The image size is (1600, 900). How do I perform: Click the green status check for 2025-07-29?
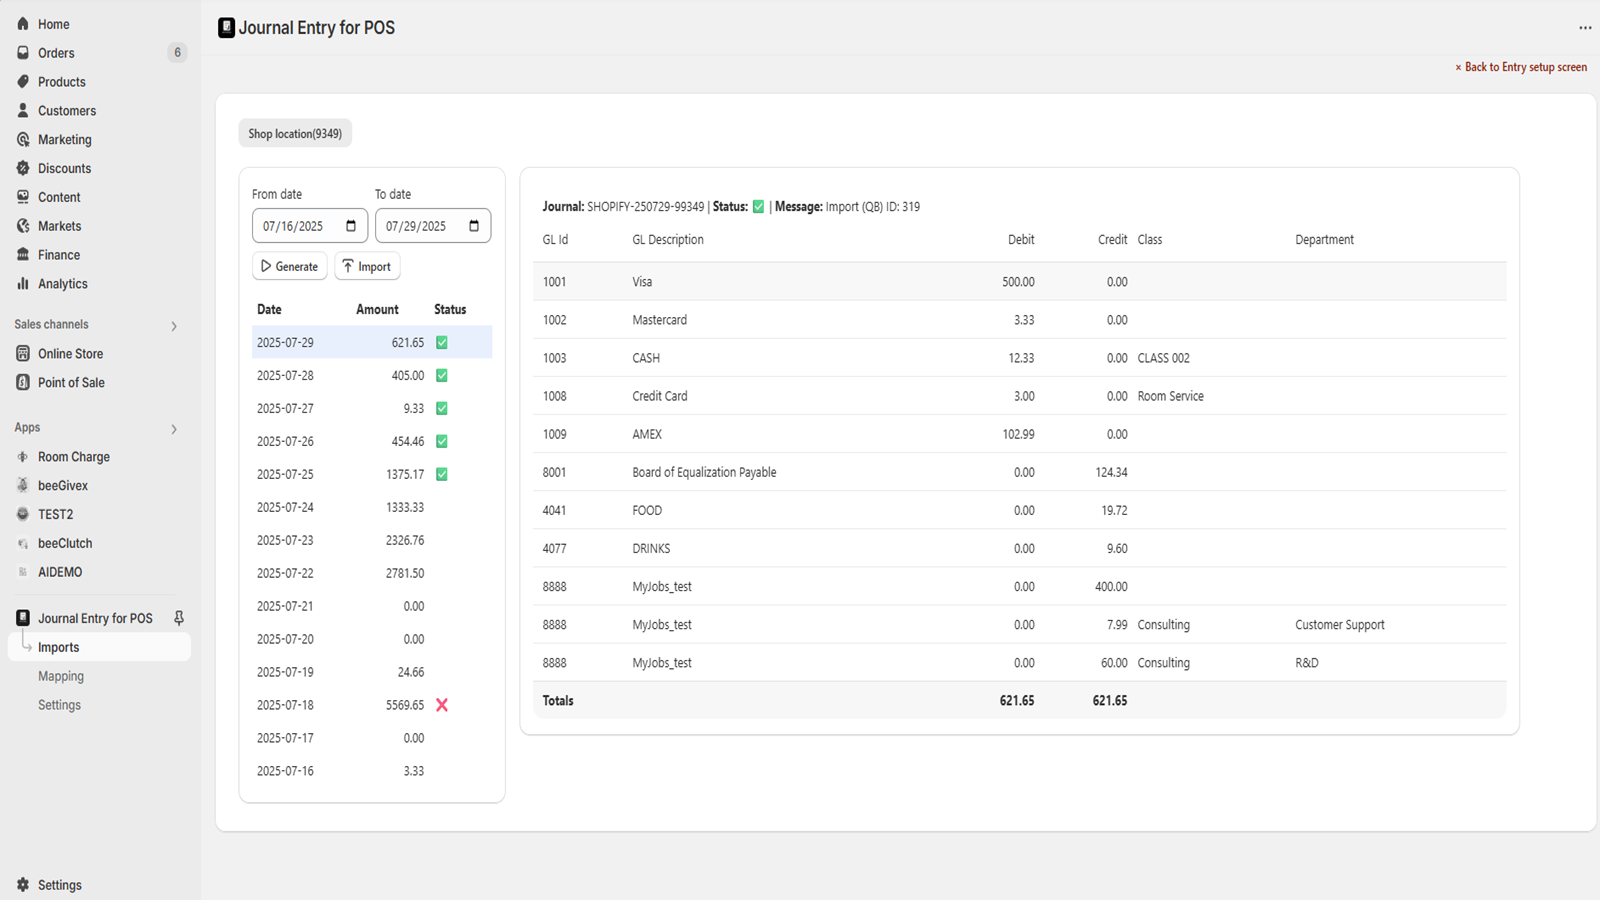pyautogui.click(x=442, y=341)
